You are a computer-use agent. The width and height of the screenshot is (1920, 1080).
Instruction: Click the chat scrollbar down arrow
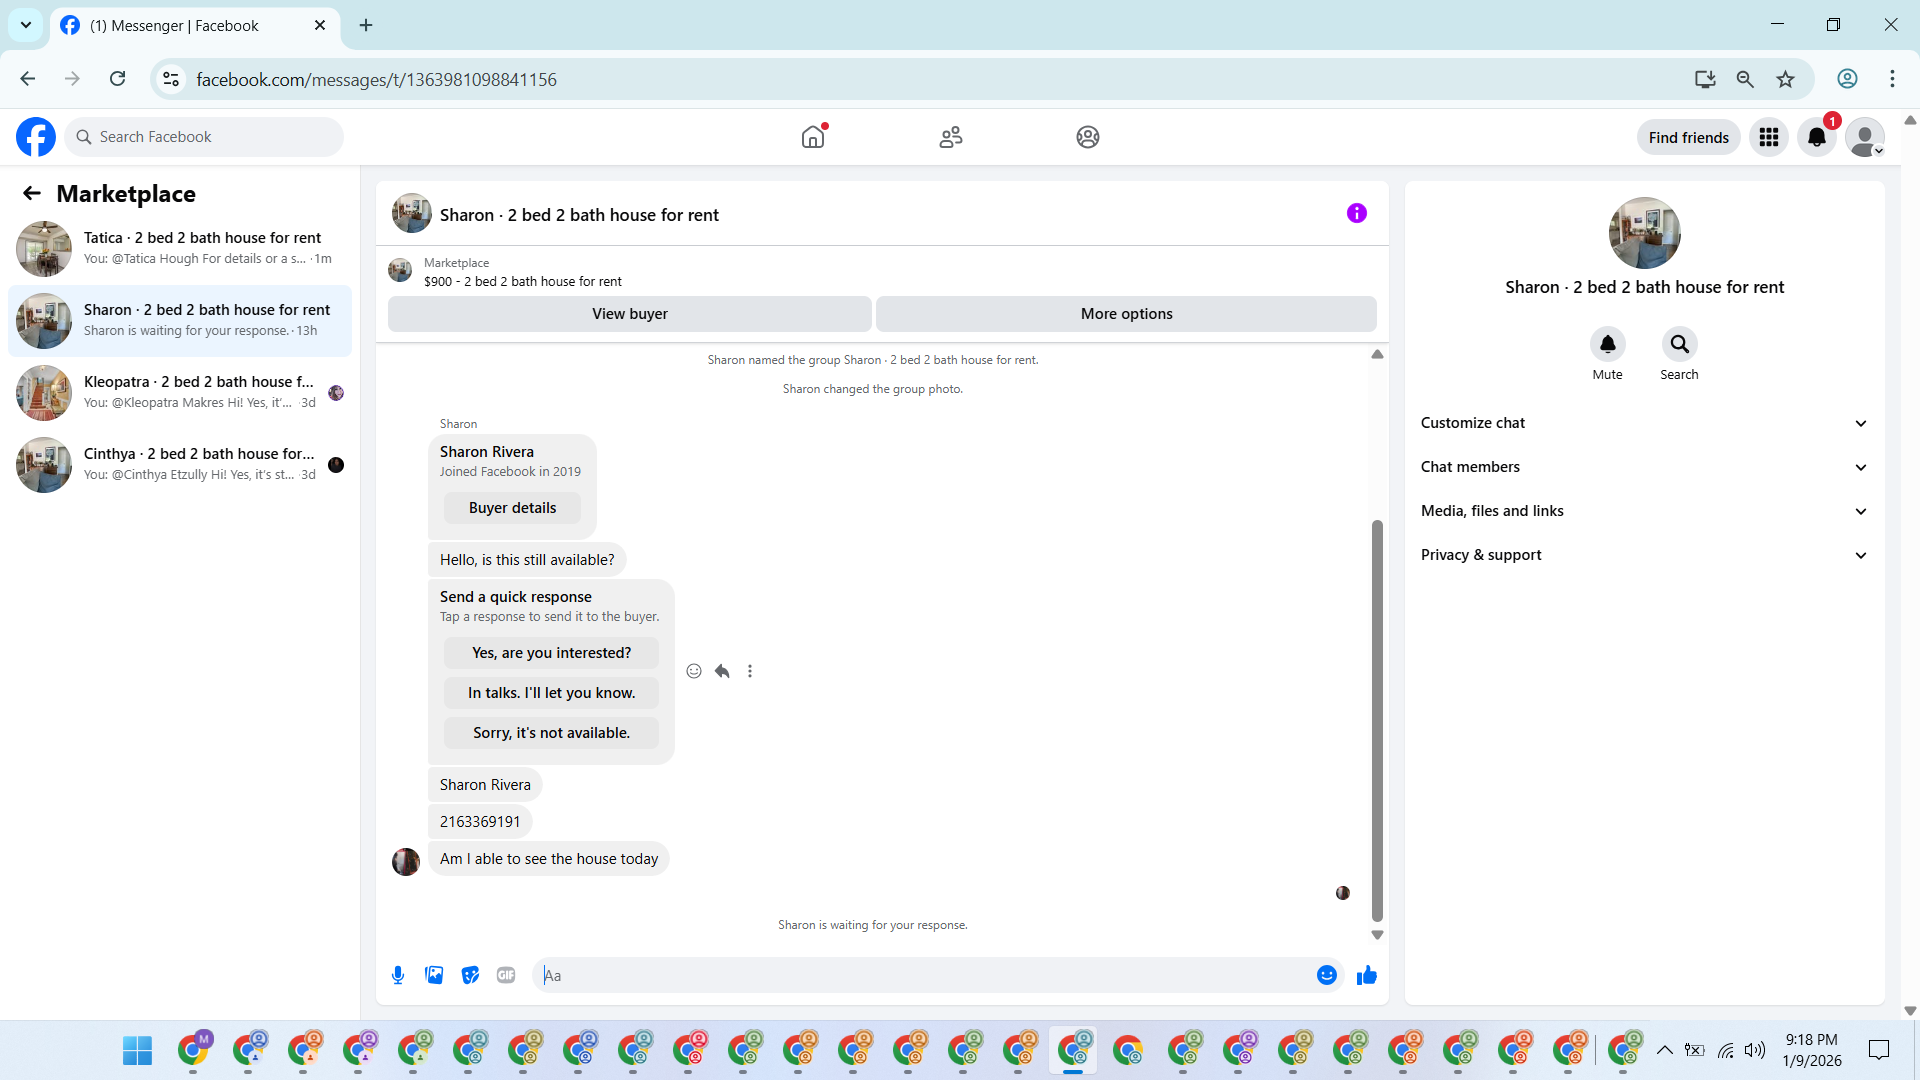[x=1377, y=935]
